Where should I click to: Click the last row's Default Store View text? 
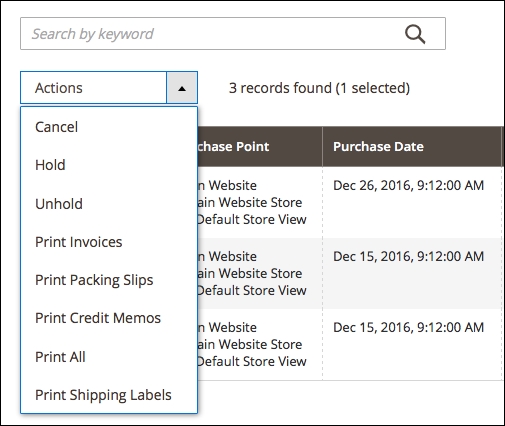point(252,361)
